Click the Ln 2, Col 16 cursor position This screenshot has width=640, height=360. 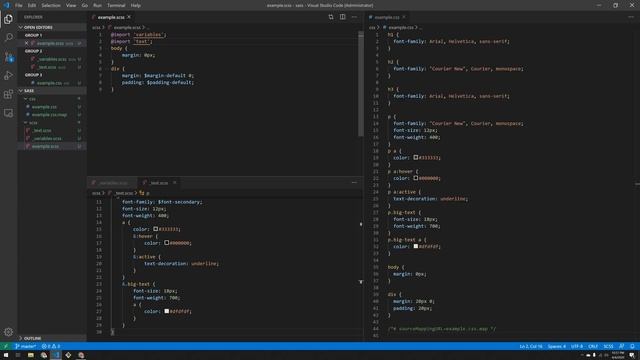coord(531,346)
